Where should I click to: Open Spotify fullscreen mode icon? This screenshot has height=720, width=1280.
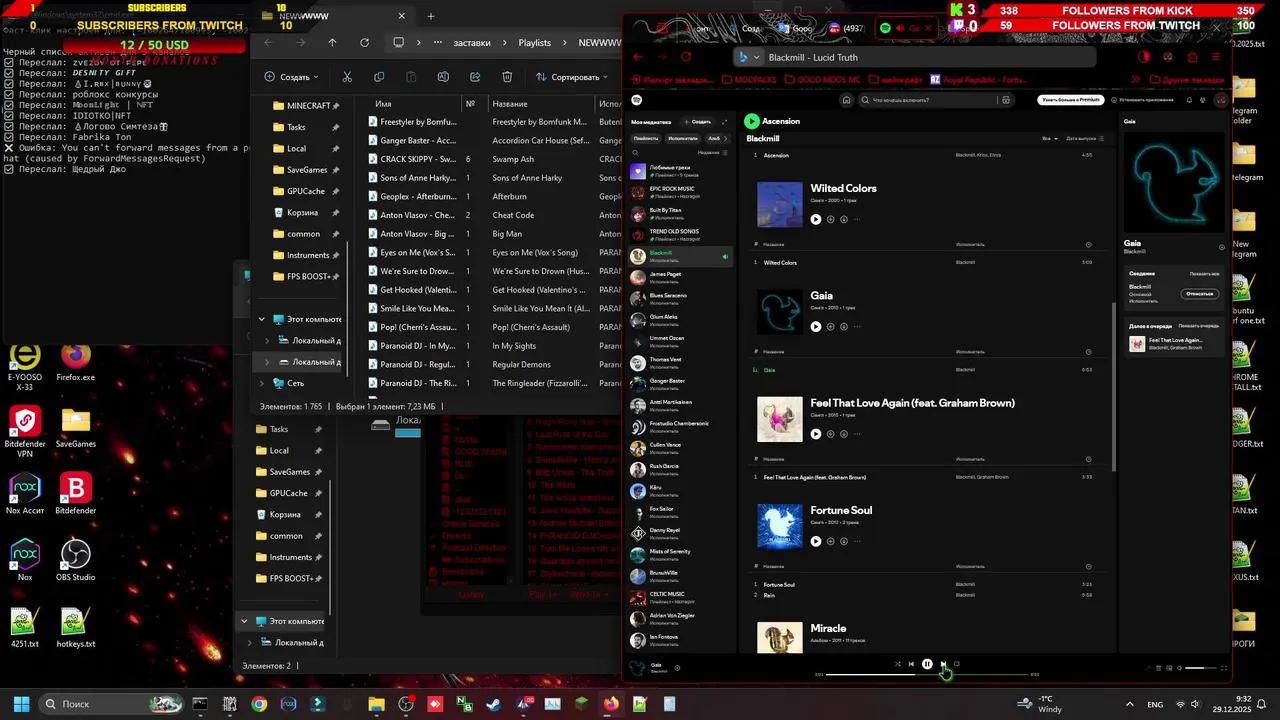click(x=1224, y=668)
